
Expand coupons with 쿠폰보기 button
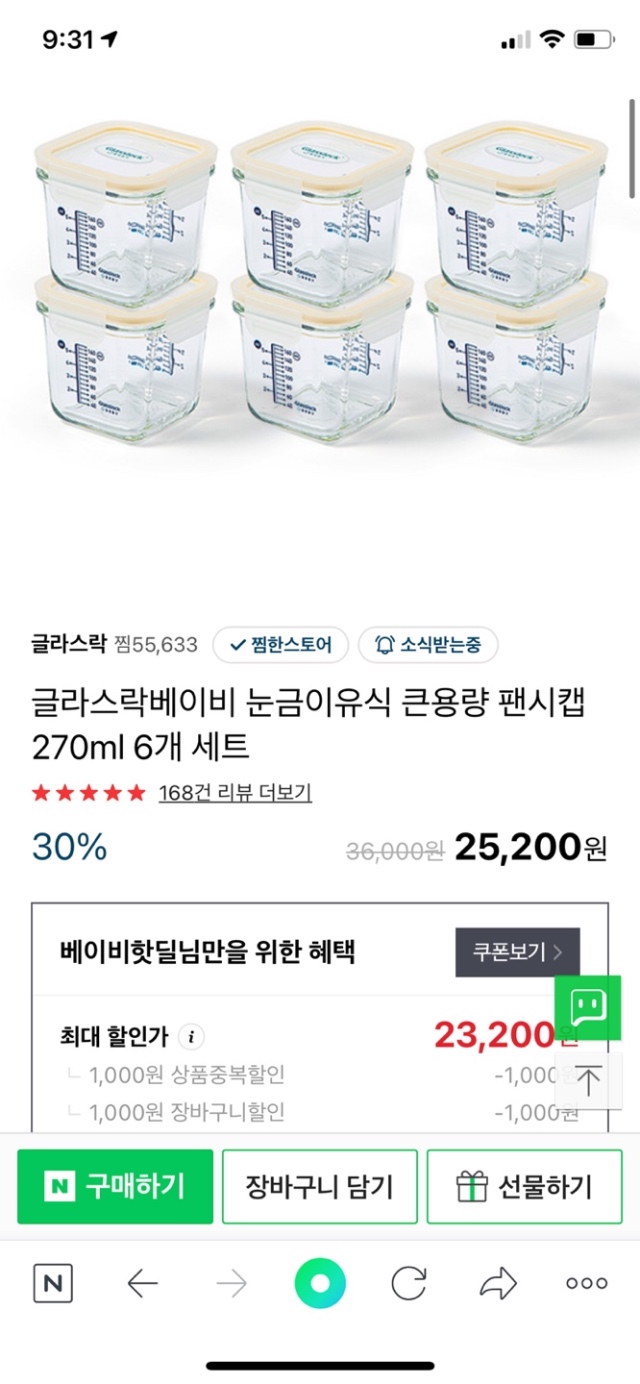tap(517, 952)
